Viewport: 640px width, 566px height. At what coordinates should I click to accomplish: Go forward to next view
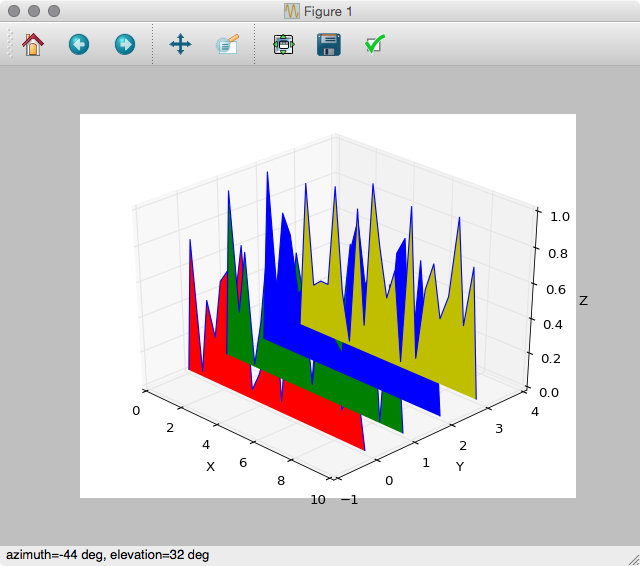(124, 44)
